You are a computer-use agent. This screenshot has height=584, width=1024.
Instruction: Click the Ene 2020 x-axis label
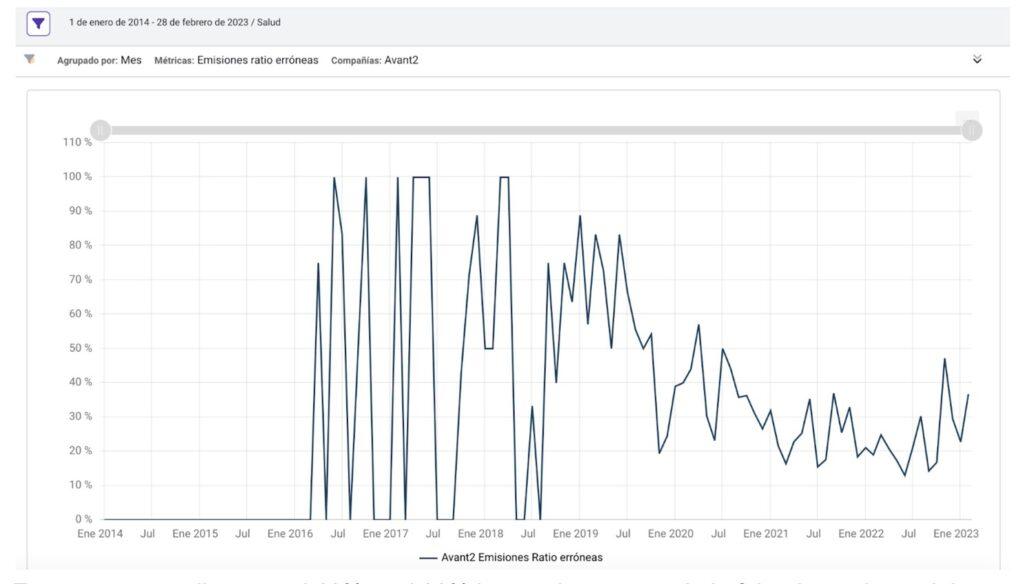point(670,534)
